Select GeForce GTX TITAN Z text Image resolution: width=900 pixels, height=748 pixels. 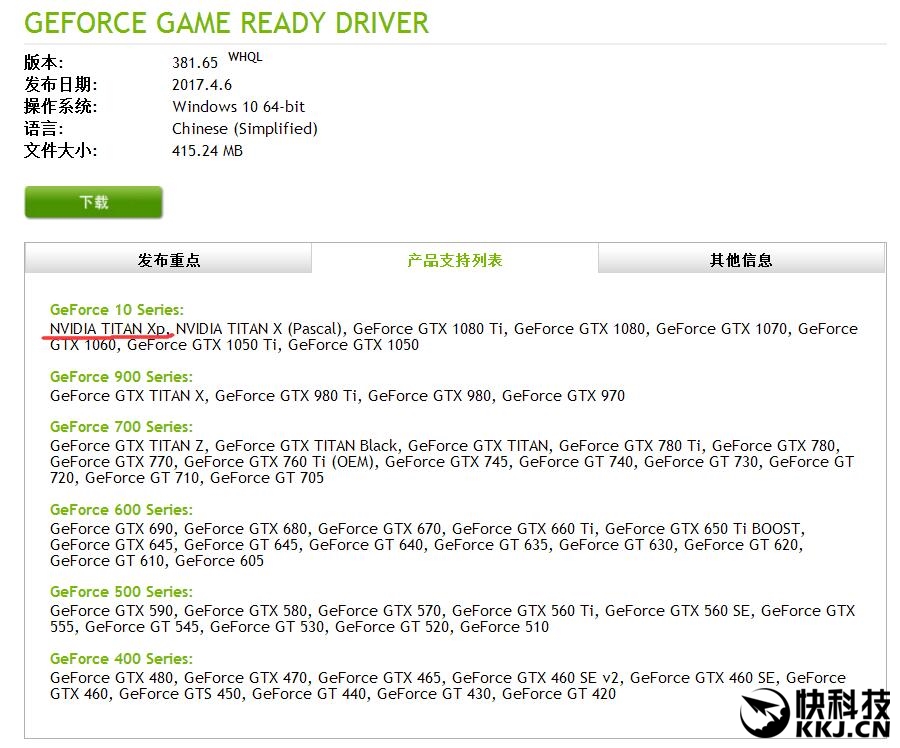tap(127, 445)
